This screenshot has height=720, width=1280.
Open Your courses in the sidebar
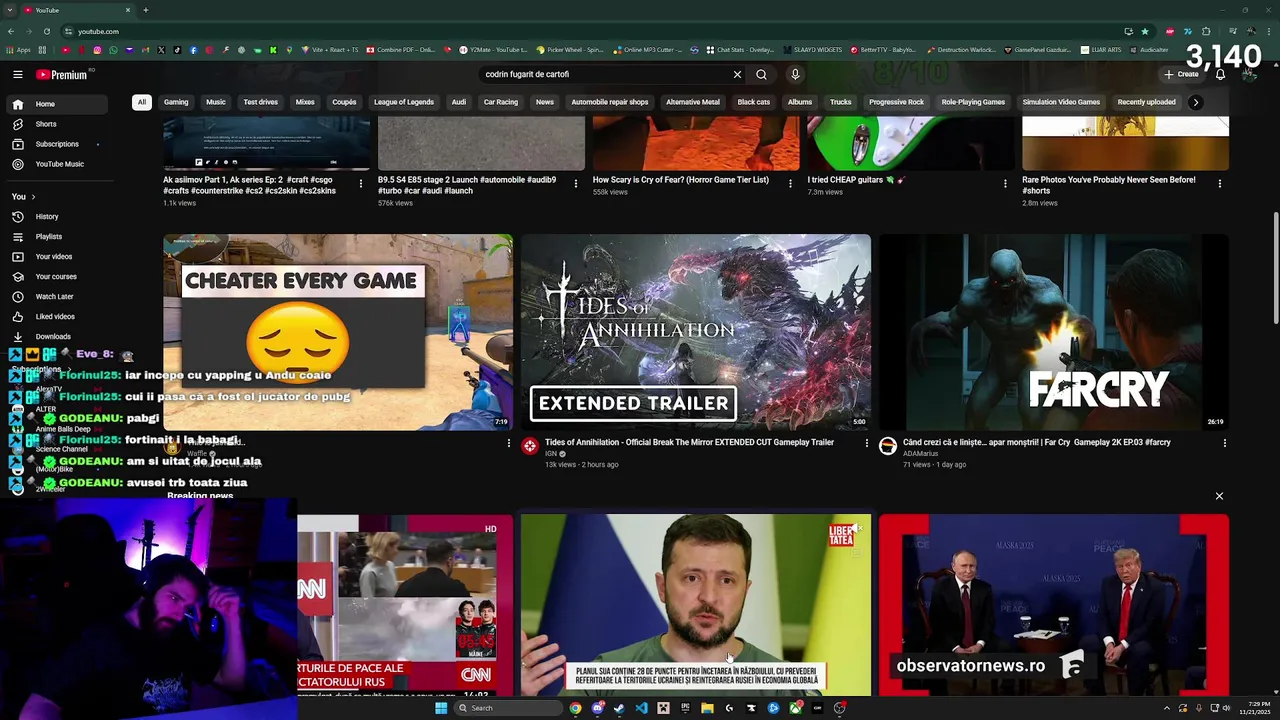tap(57, 277)
